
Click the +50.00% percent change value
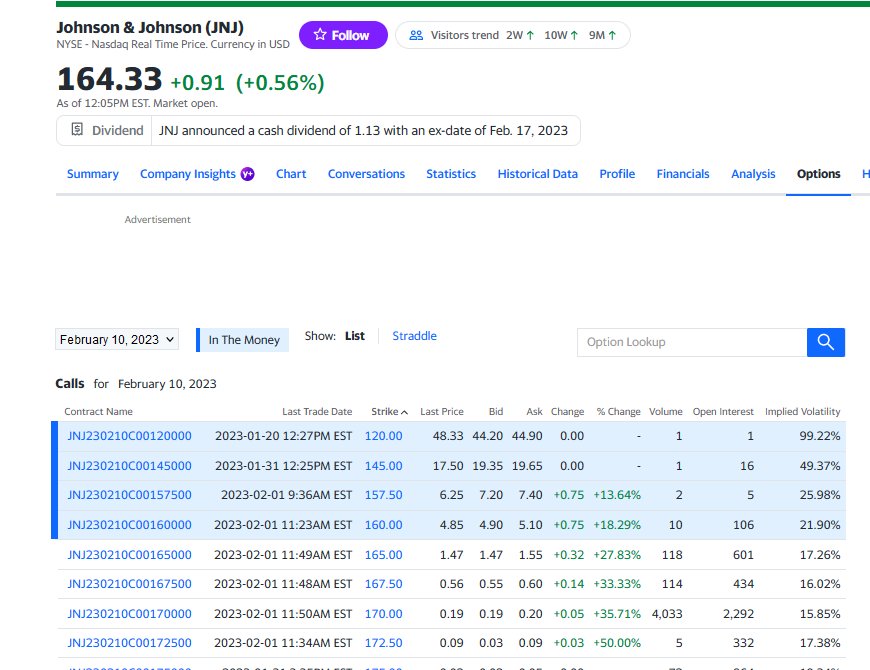point(617,643)
